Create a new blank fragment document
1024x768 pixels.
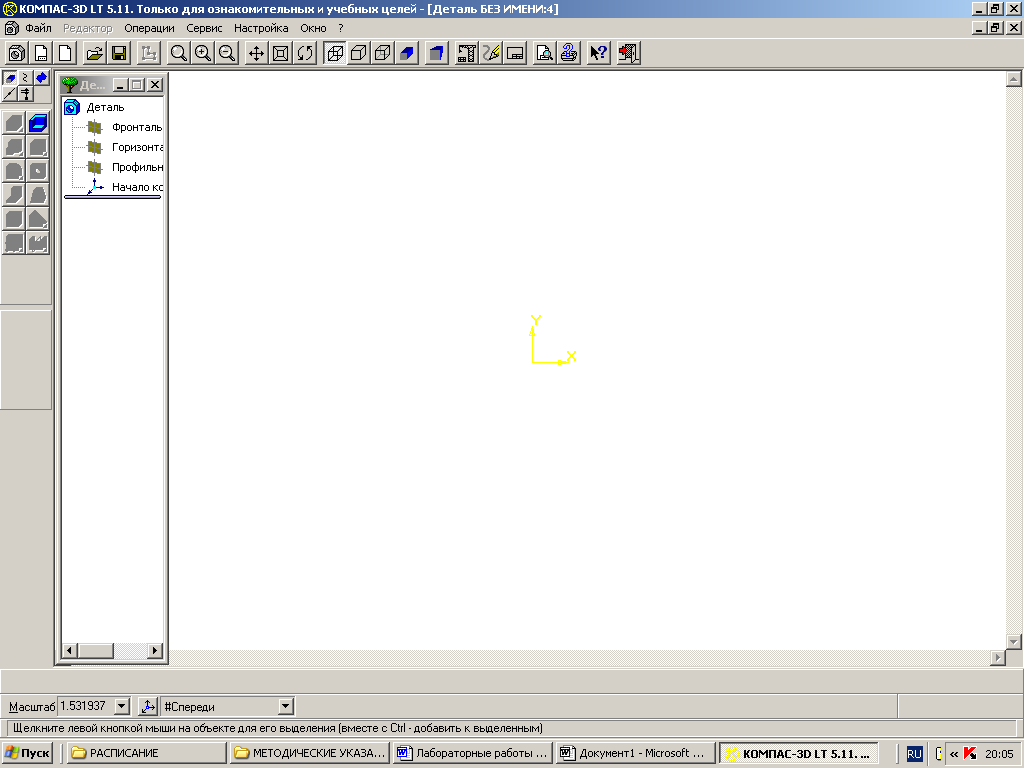pyautogui.click(x=65, y=53)
